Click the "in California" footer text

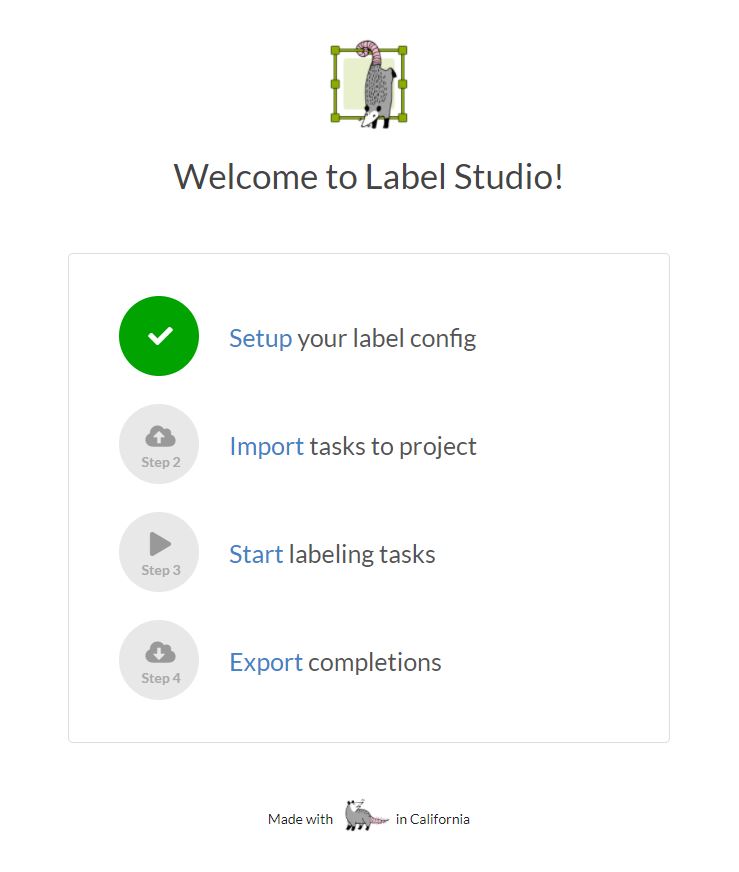click(433, 819)
